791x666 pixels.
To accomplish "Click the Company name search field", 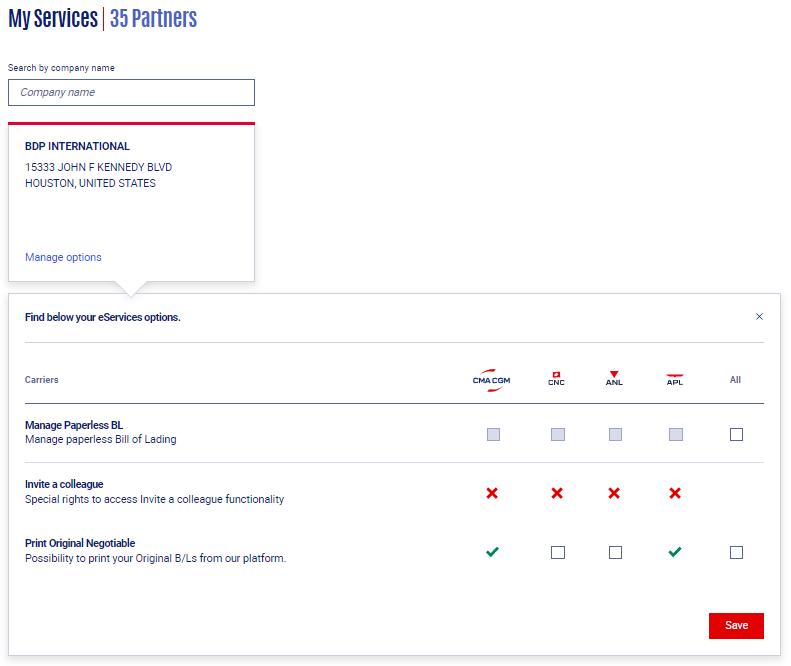I will tap(131, 92).
